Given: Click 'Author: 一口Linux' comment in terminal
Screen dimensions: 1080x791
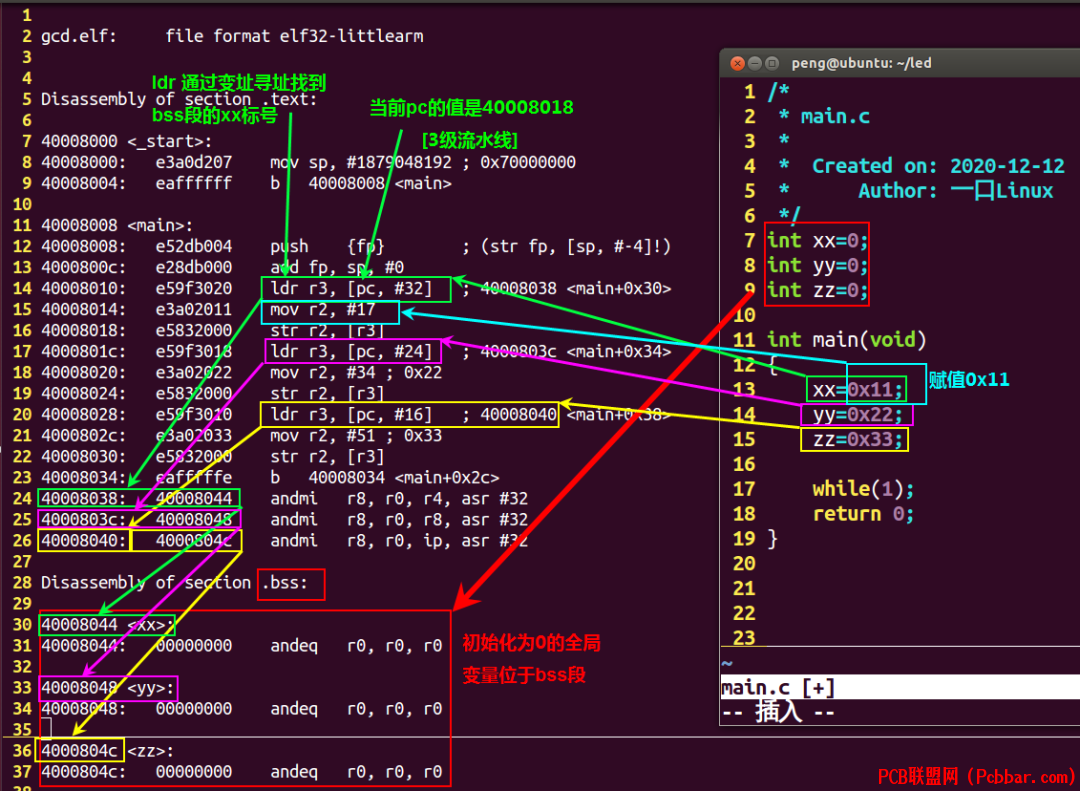Looking at the screenshot, I should [956, 191].
